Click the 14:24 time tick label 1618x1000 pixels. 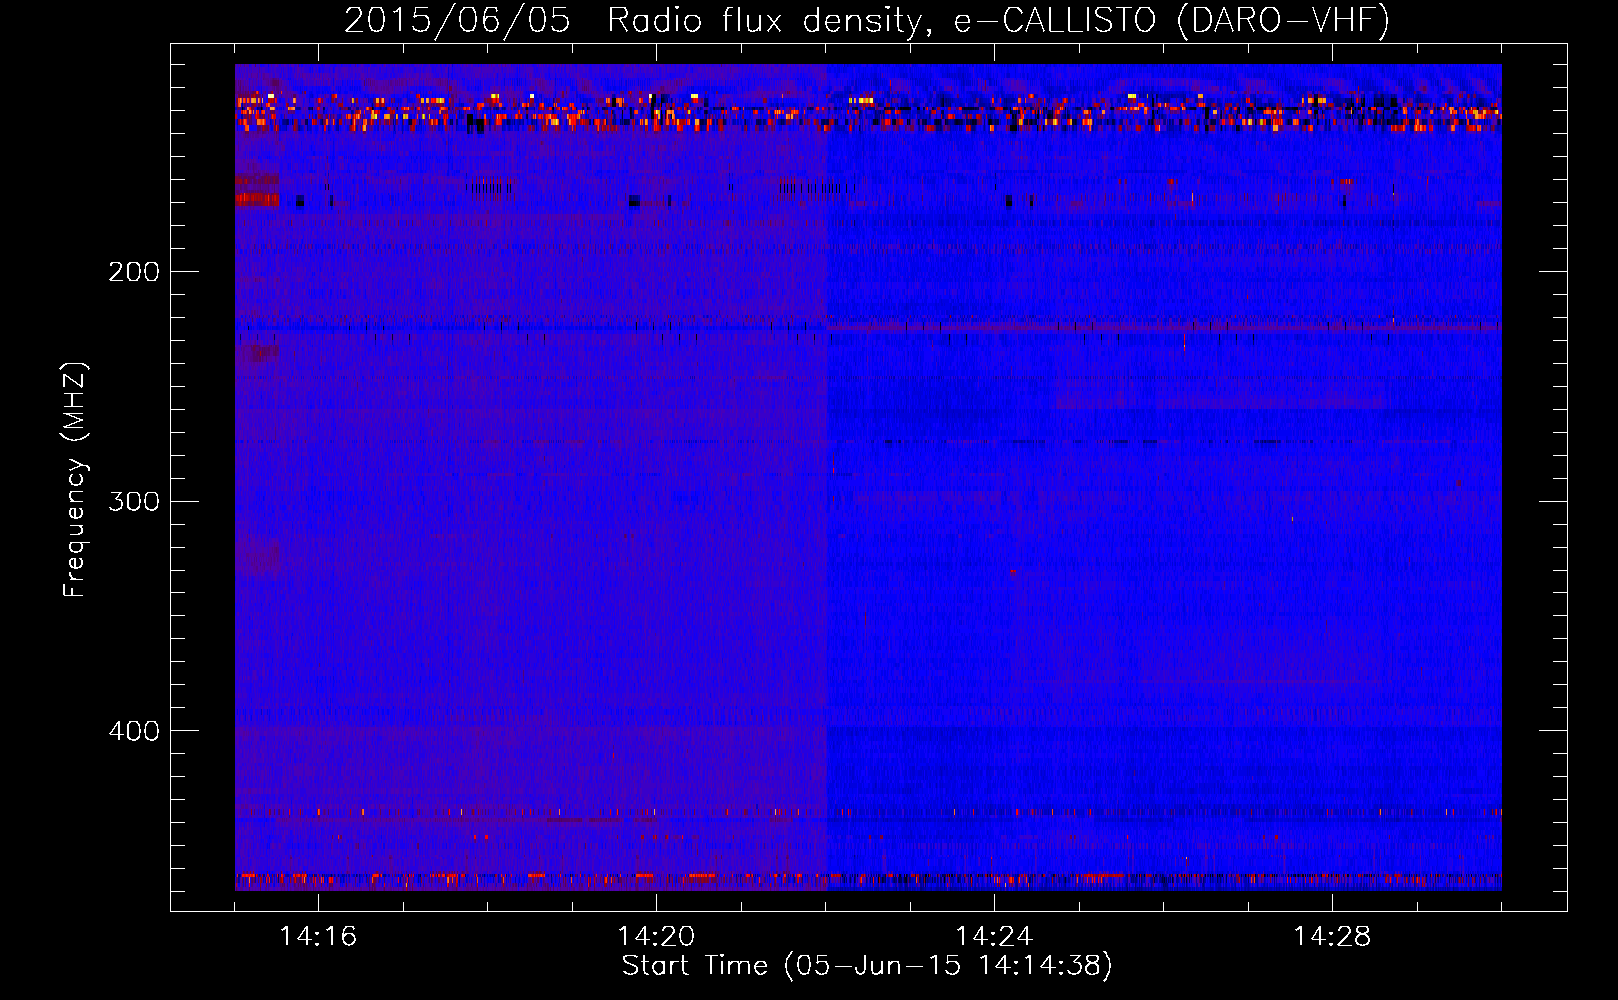coord(994,937)
